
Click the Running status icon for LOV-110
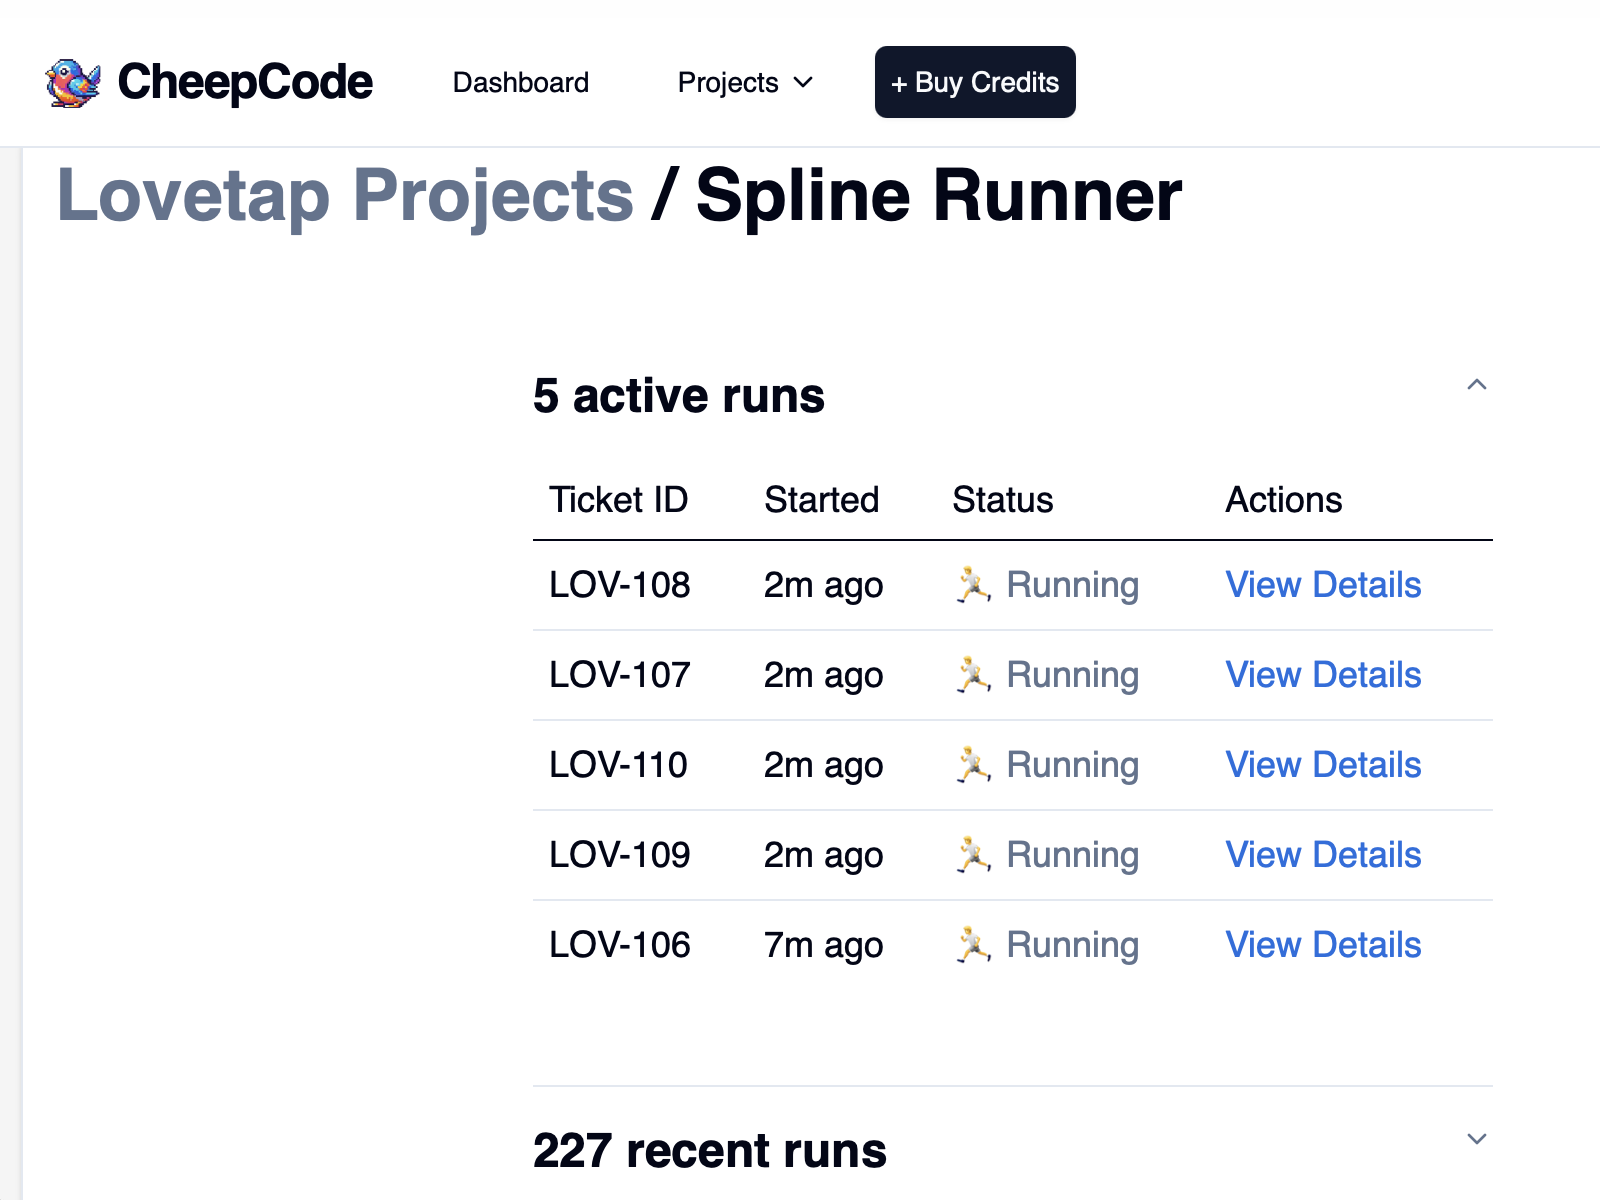[x=973, y=765]
